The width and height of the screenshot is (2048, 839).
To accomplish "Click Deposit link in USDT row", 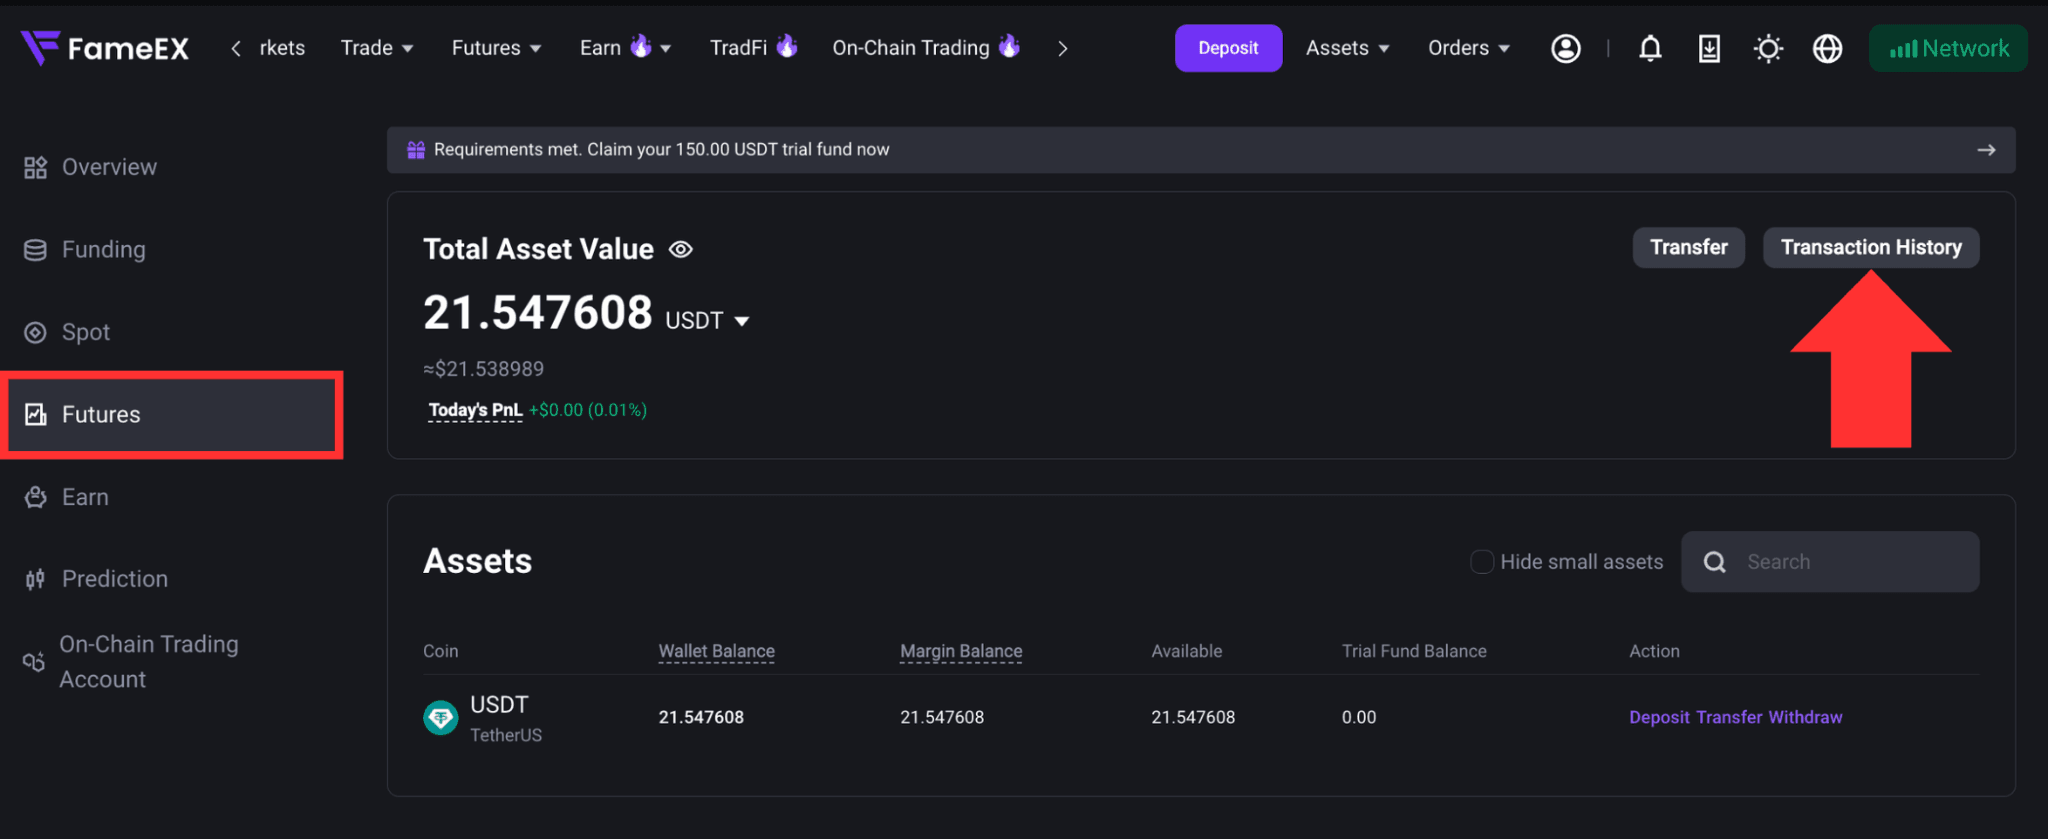I will [1659, 718].
